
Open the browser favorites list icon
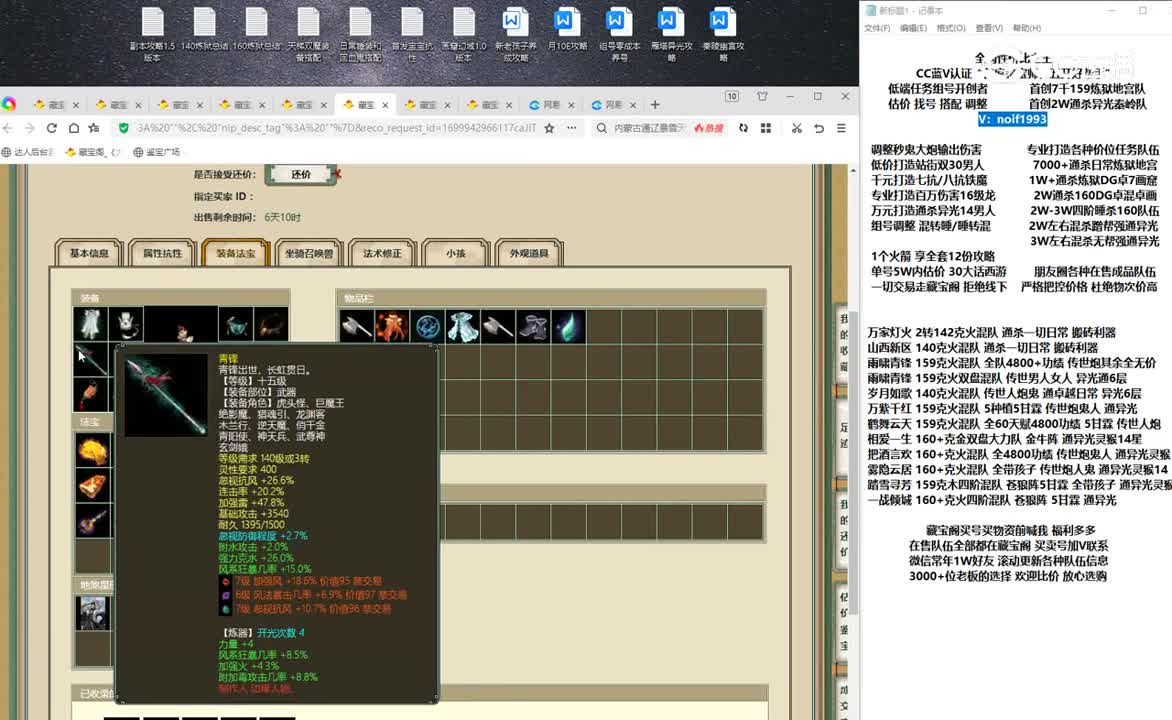[94, 128]
